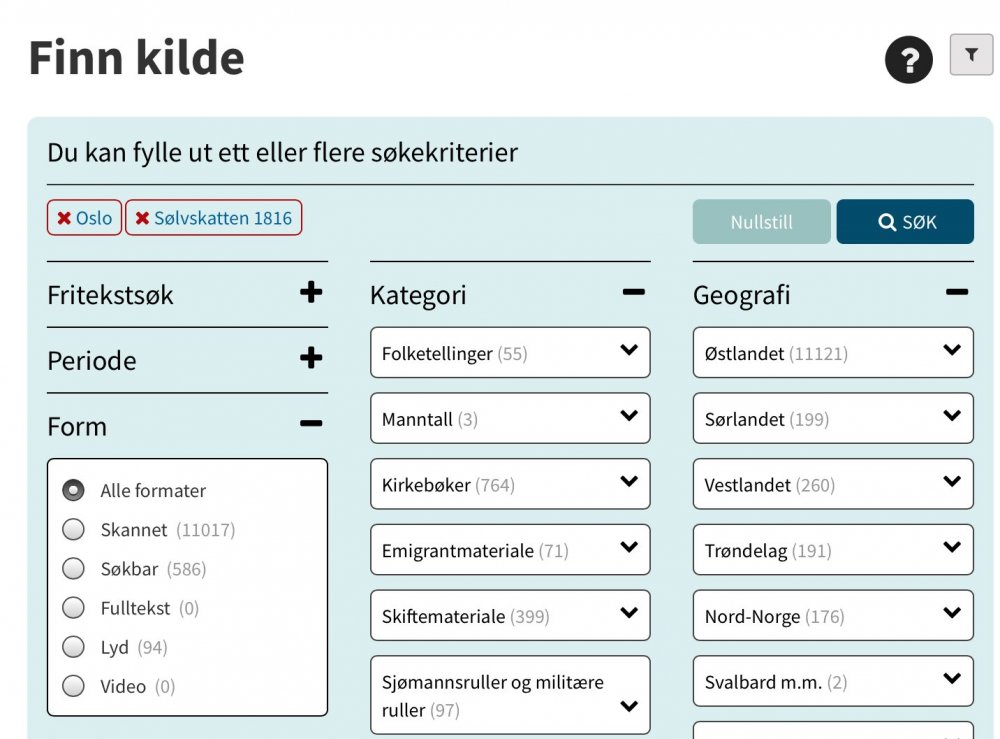
Task: Expand the Fritekstsøk section
Action: [x=311, y=293]
